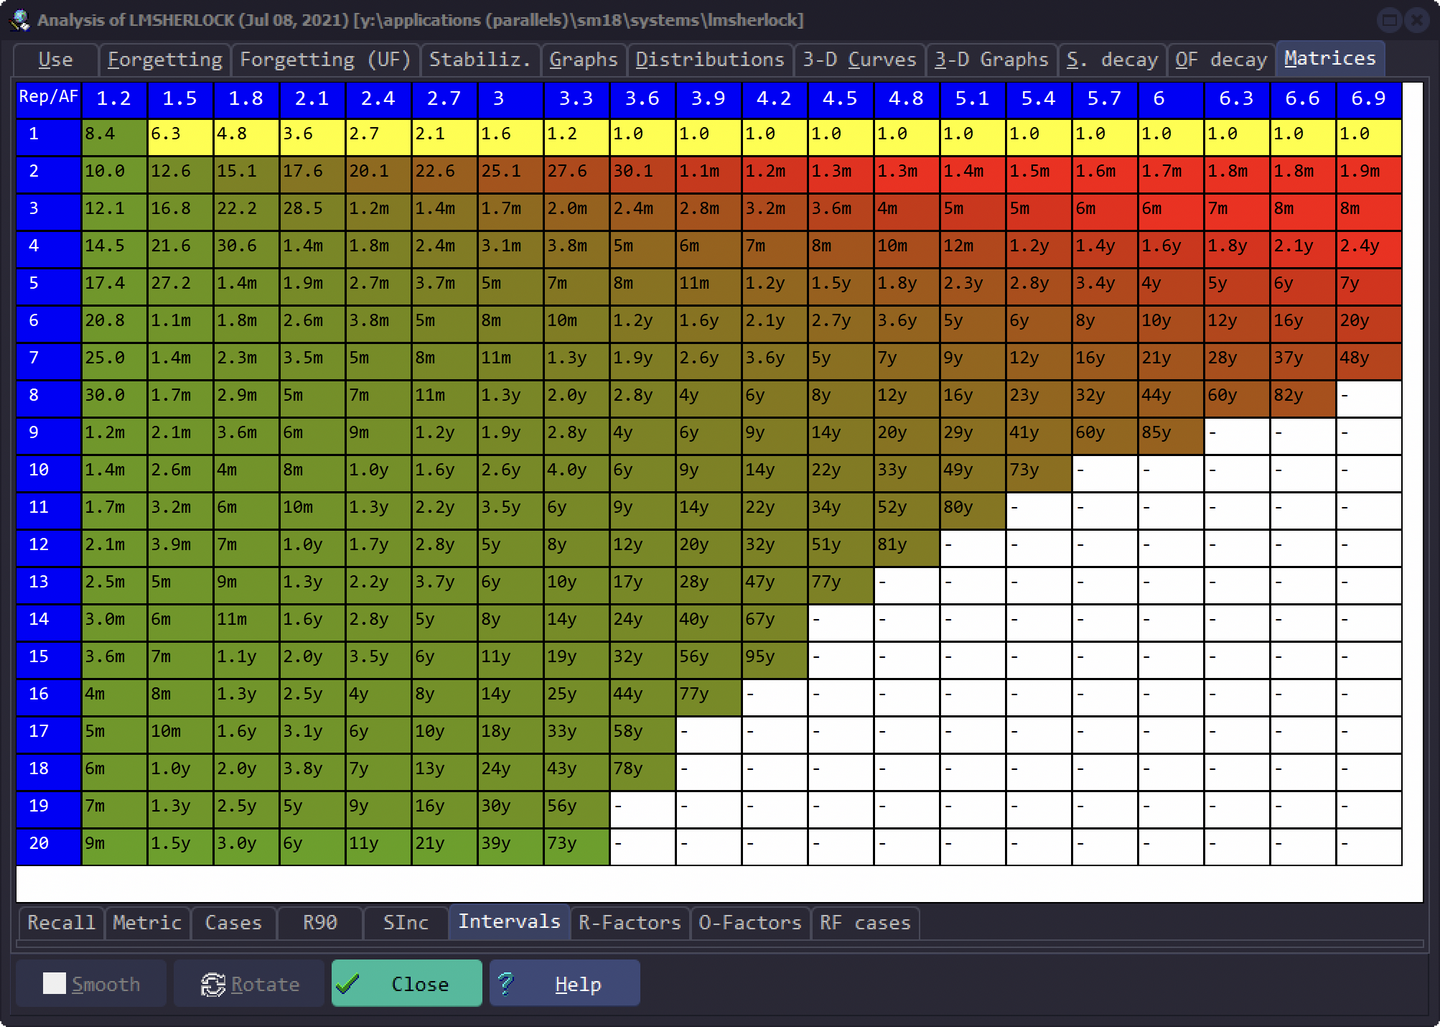Click the cell reading 30.1
1440x1027 pixels.
(642, 174)
